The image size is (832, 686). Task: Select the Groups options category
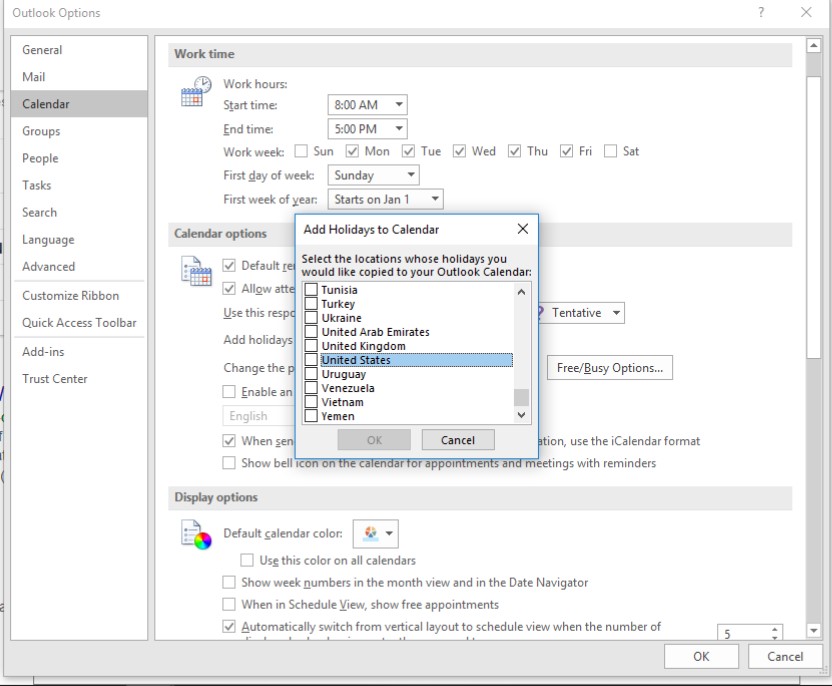(x=79, y=131)
